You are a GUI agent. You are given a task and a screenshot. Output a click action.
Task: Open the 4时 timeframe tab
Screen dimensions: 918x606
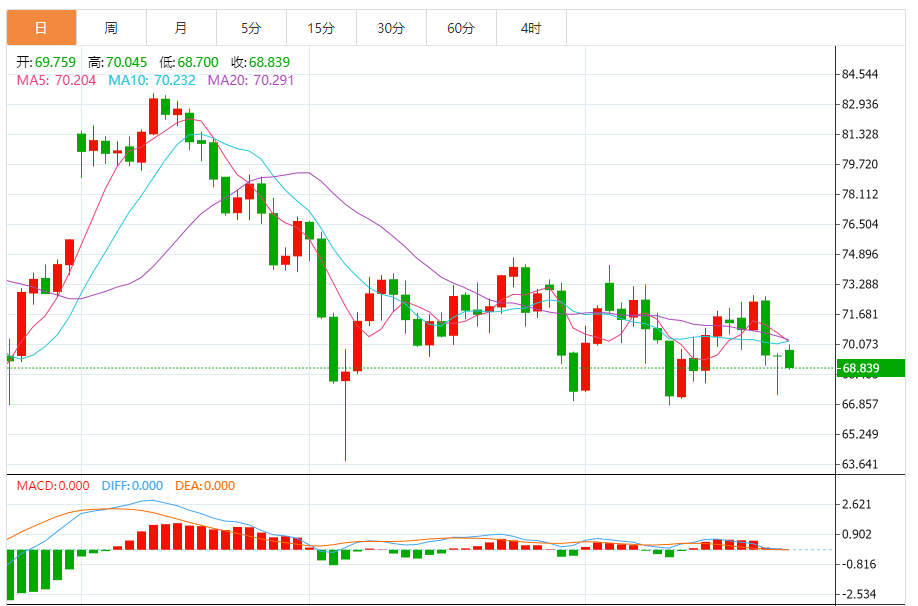(531, 28)
